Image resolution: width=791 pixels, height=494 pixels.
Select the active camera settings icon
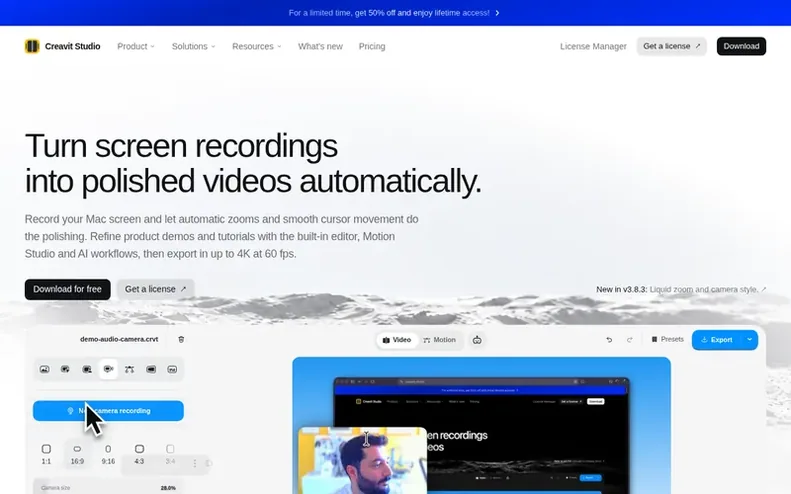click(x=108, y=369)
